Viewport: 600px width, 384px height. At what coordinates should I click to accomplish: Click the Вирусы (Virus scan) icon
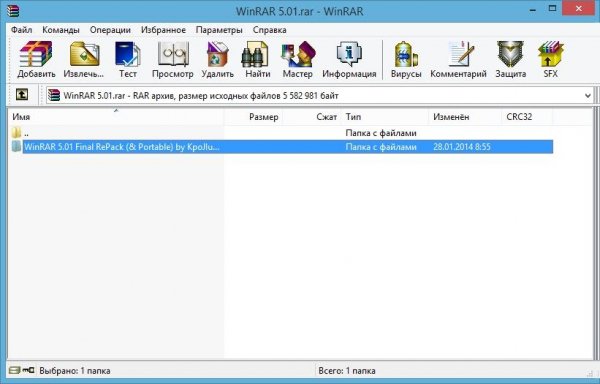tap(406, 59)
